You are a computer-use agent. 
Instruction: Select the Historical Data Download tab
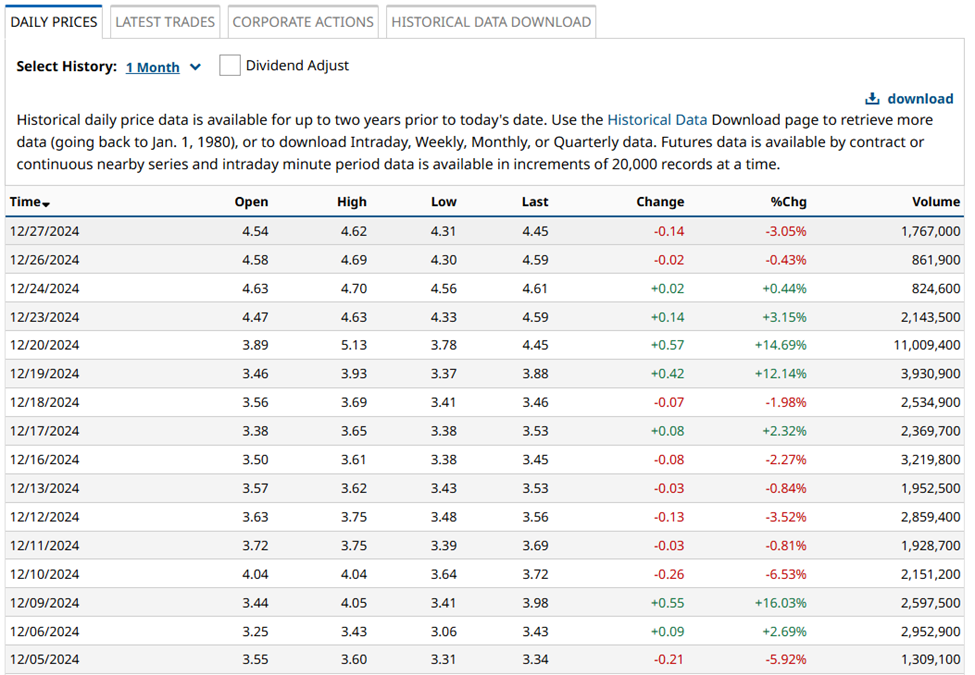(x=490, y=21)
